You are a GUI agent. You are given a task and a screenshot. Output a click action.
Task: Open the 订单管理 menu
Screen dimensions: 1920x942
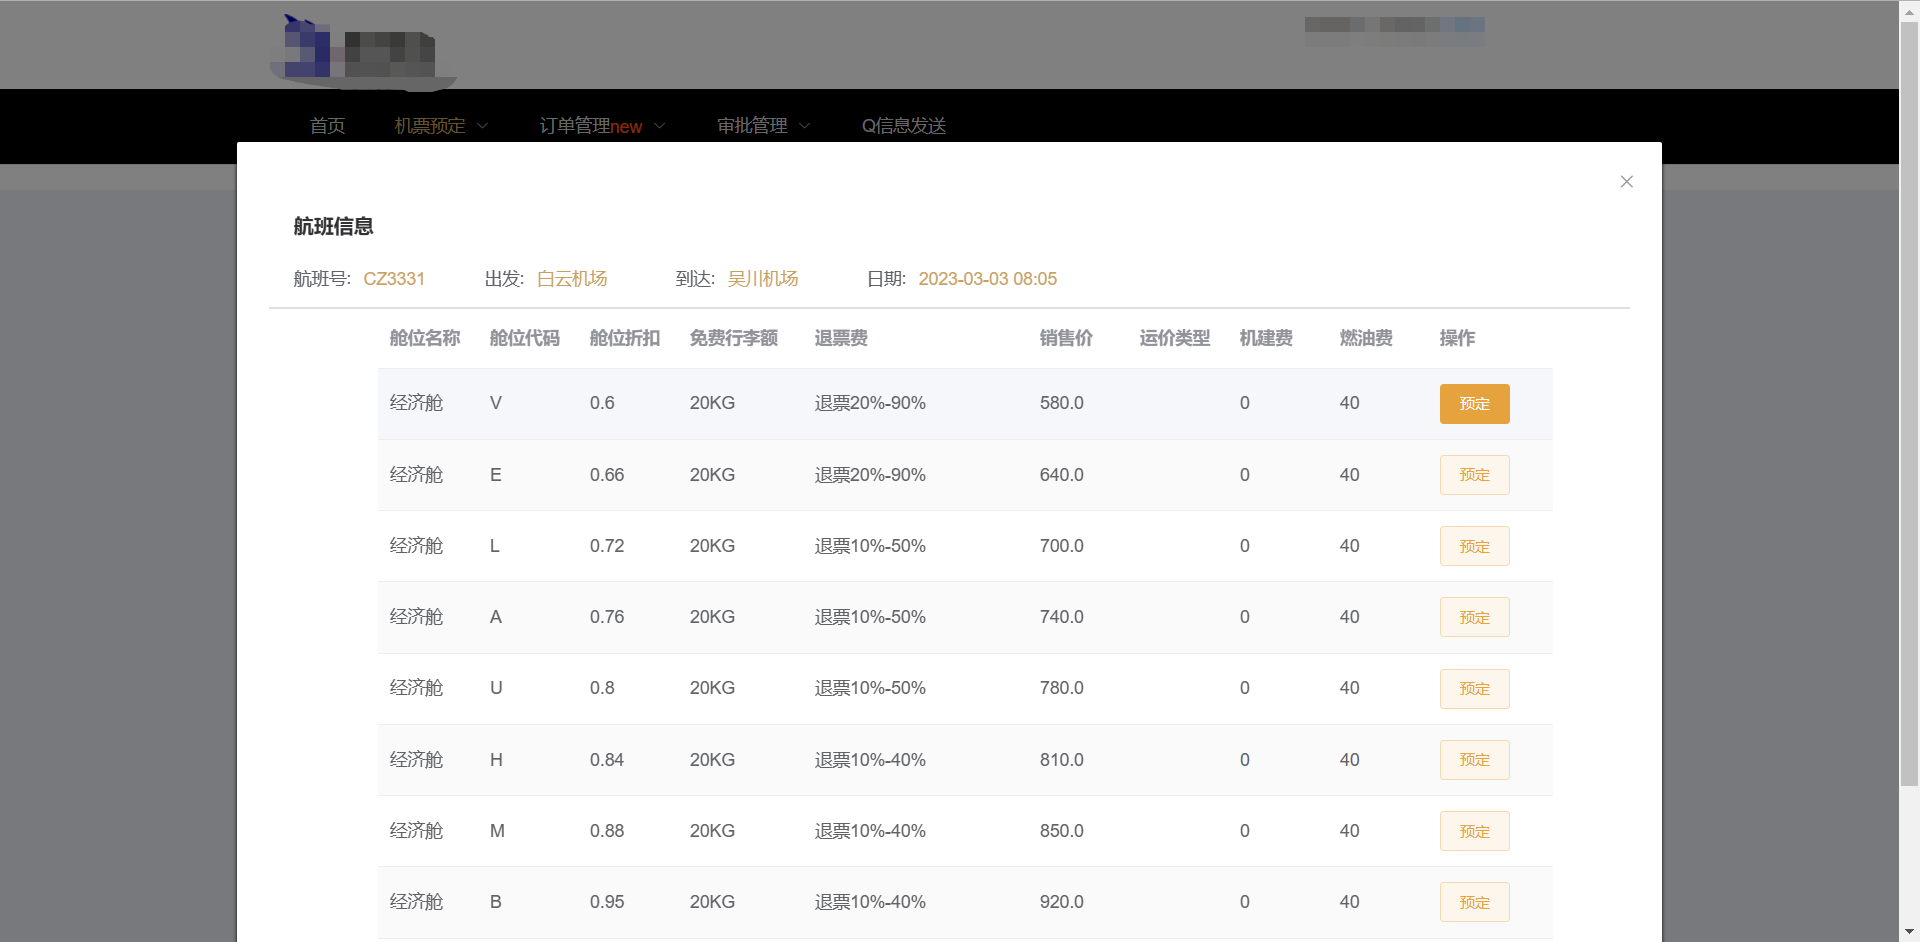(x=590, y=126)
